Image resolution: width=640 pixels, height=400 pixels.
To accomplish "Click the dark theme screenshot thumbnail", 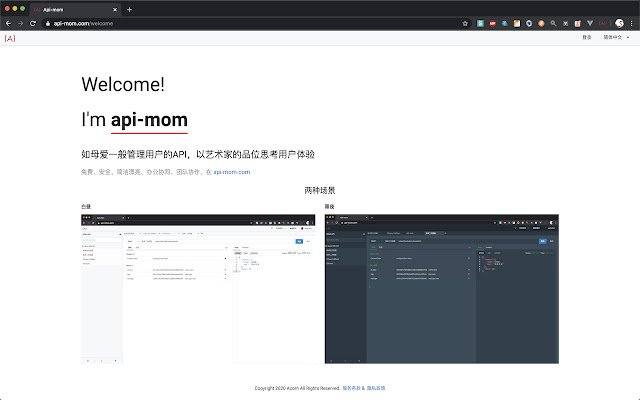I will [x=442, y=289].
